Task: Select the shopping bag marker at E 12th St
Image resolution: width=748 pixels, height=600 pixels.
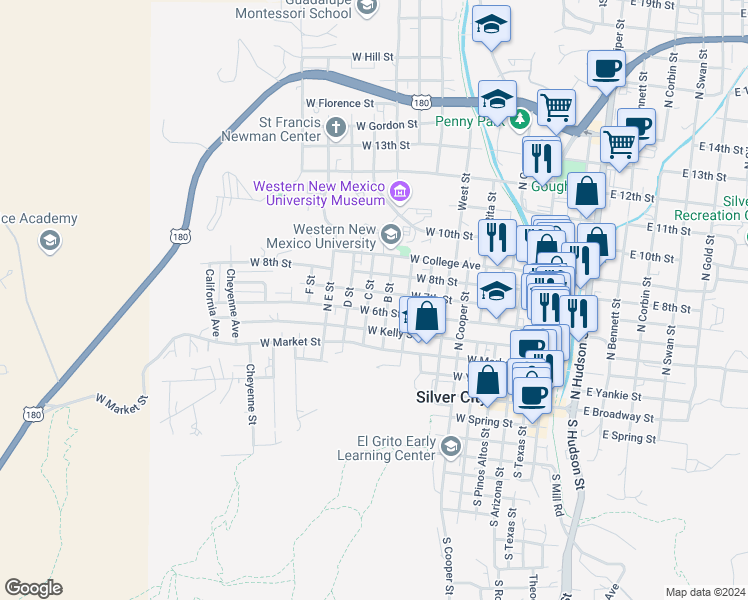Action: 586,191
